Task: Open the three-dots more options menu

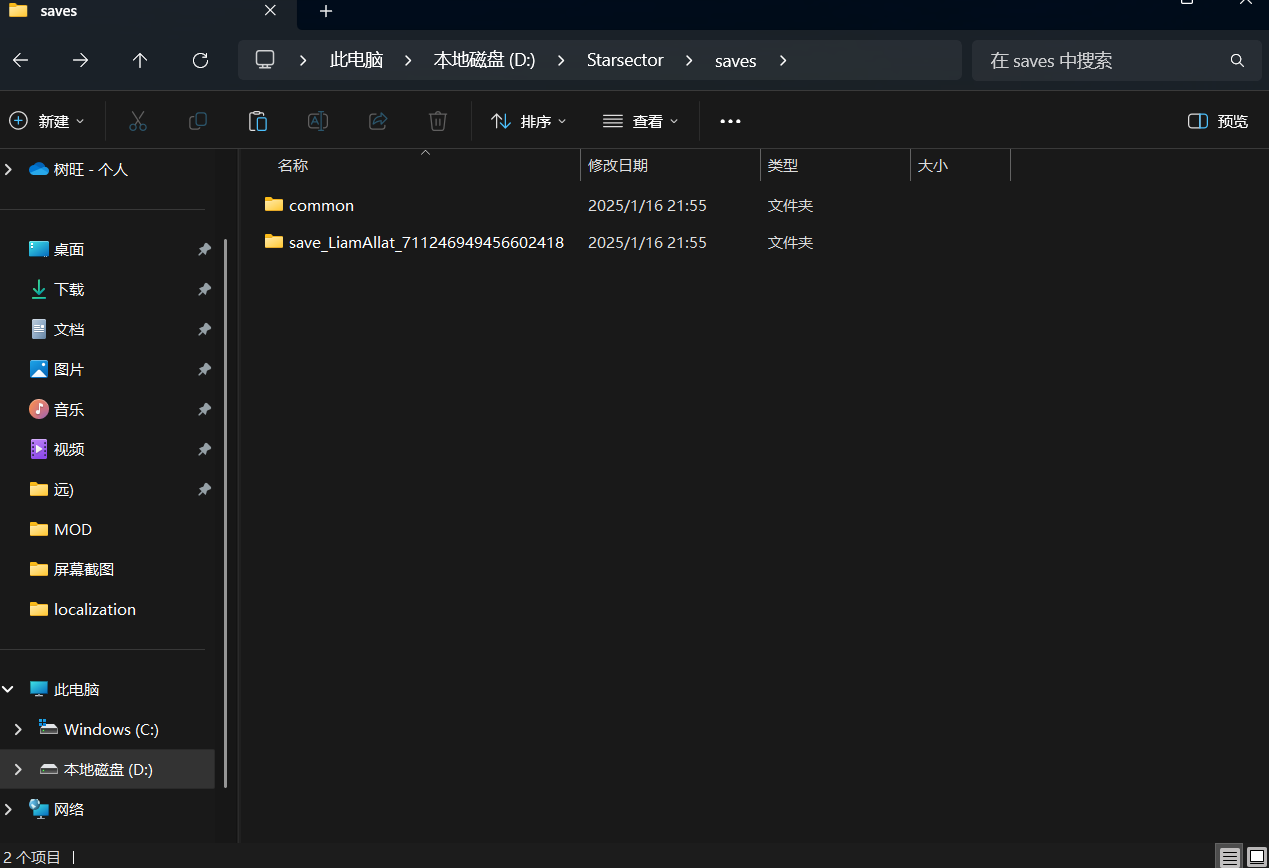Action: pos(730,121)
